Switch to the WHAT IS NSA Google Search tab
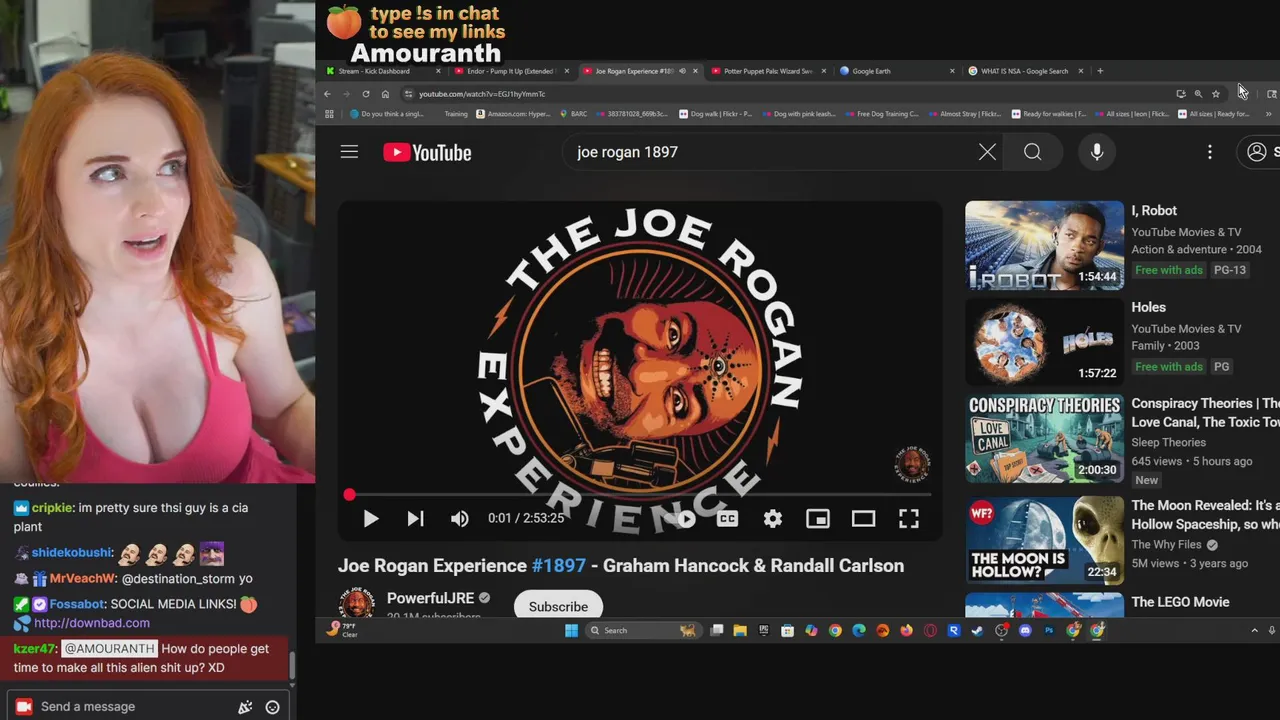The image size is (1280, 720). [x=1025, y=71]
